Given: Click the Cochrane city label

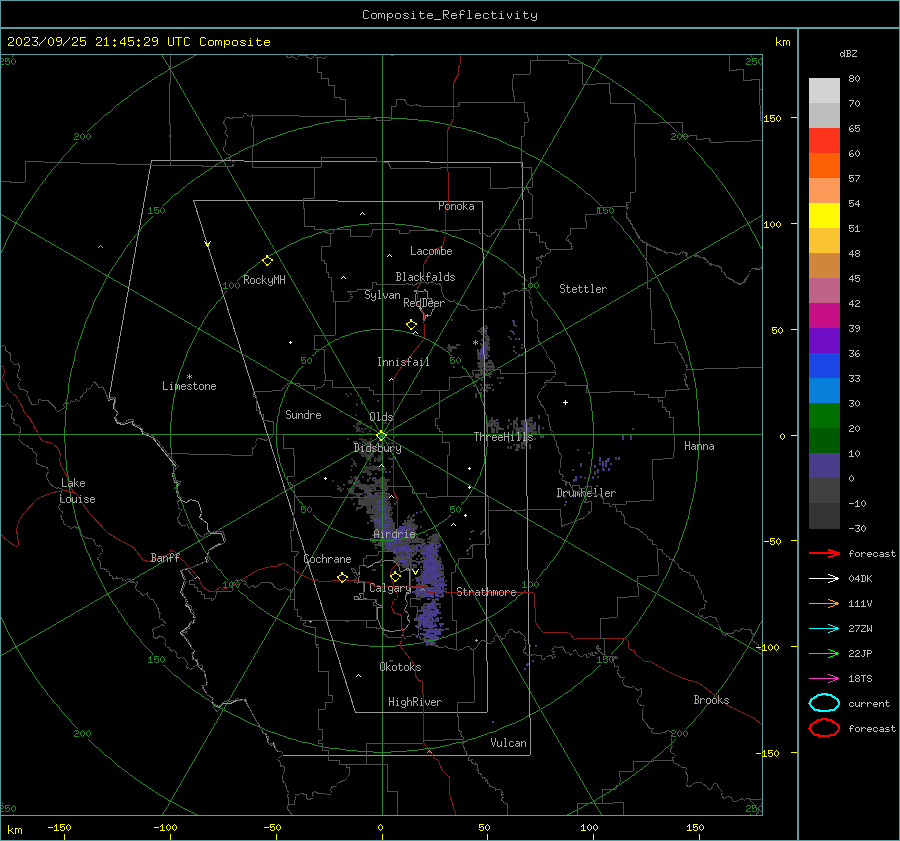Looking at the screenshot, I should pos(327,559).
